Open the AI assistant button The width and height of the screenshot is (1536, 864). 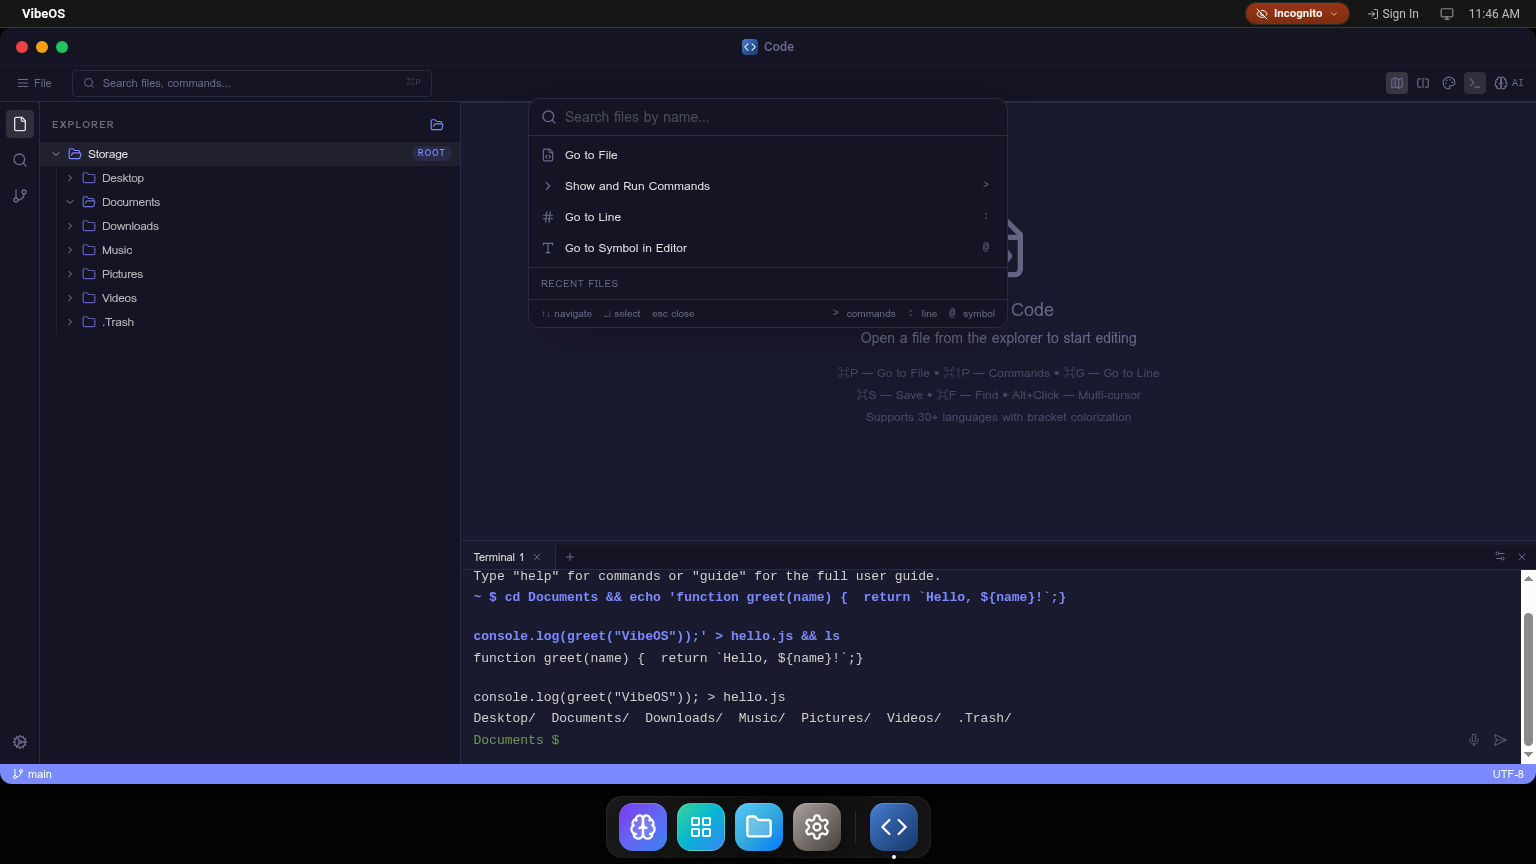point(1509,83)
